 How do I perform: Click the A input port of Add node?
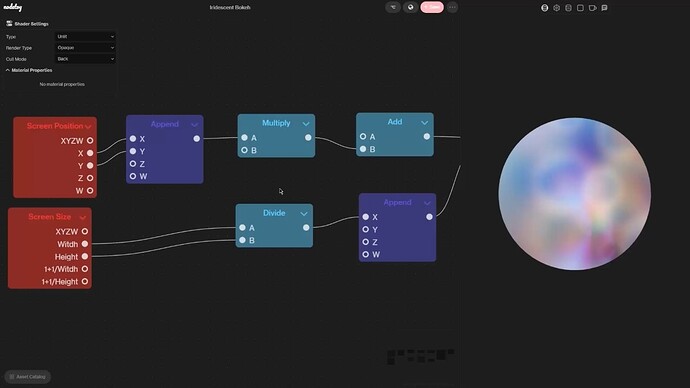click(363, 136)
